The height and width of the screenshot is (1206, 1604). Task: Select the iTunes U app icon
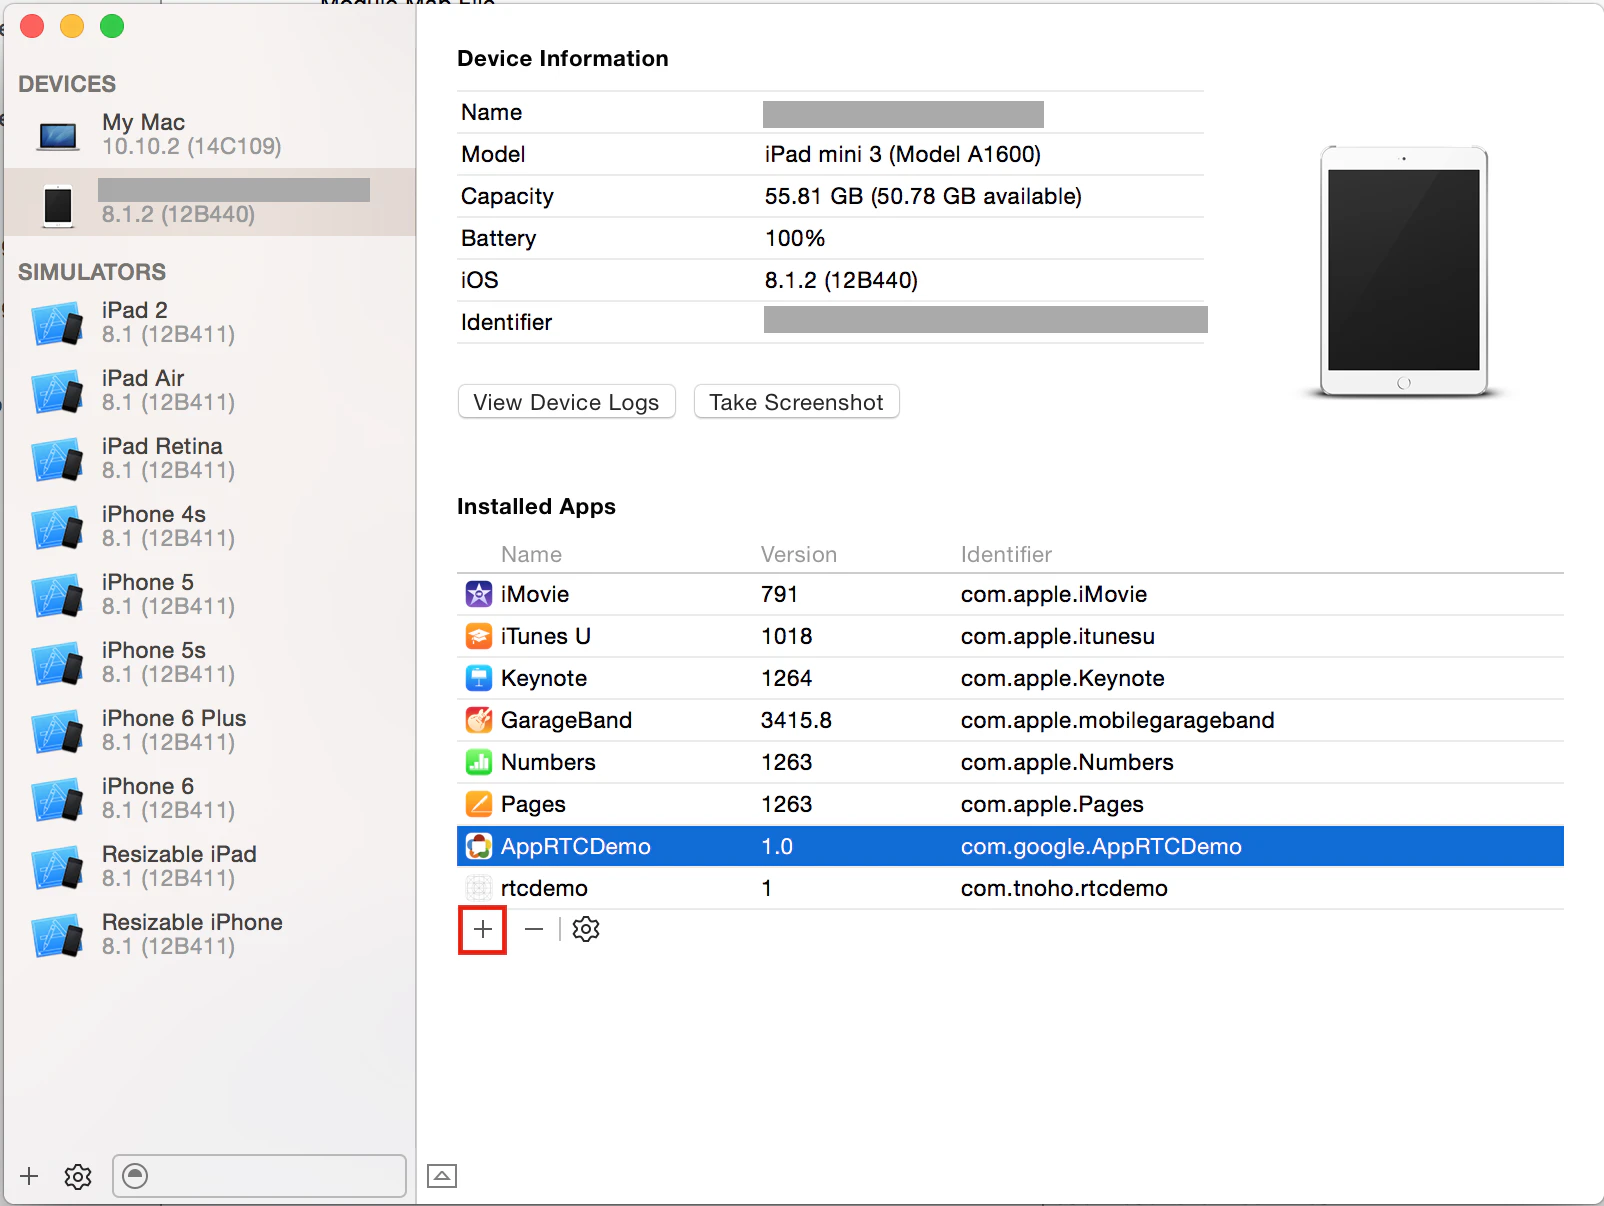[479, 636]
